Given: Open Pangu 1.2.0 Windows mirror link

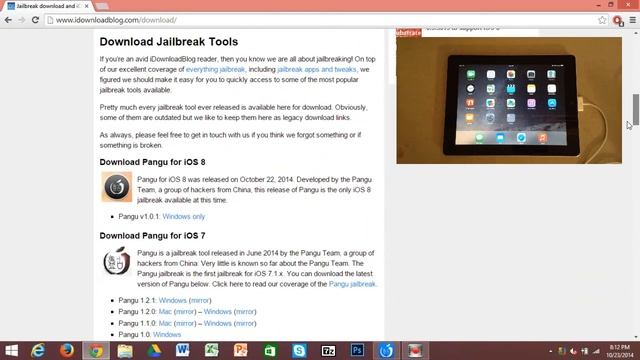Looking at the screenshot, I should pos(245,312).
